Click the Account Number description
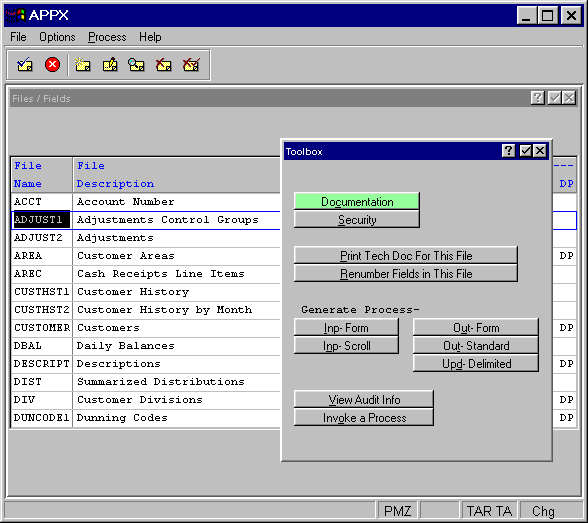The image size is (588, 523). point(126,202)
